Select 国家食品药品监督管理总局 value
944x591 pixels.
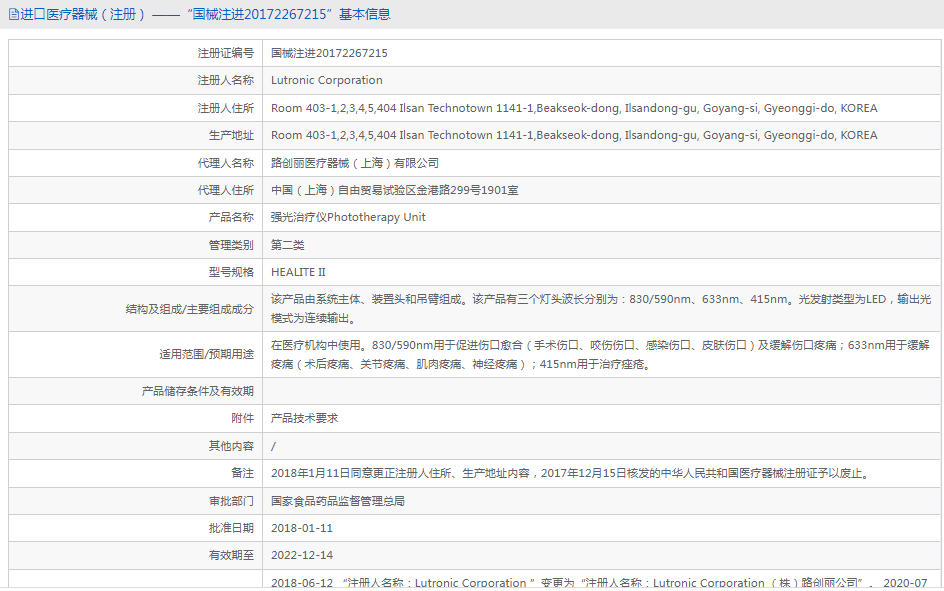click(x=338, y=501)
